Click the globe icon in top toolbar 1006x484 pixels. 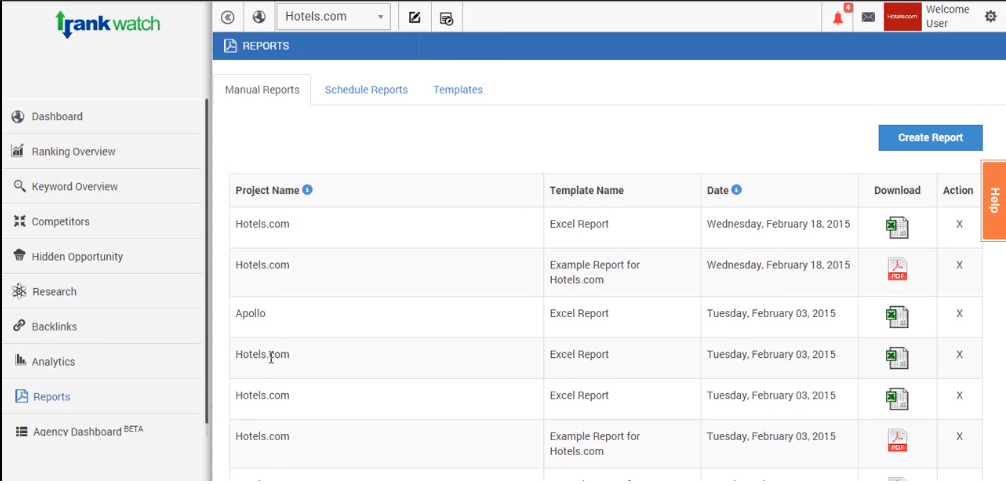point(259,17)
